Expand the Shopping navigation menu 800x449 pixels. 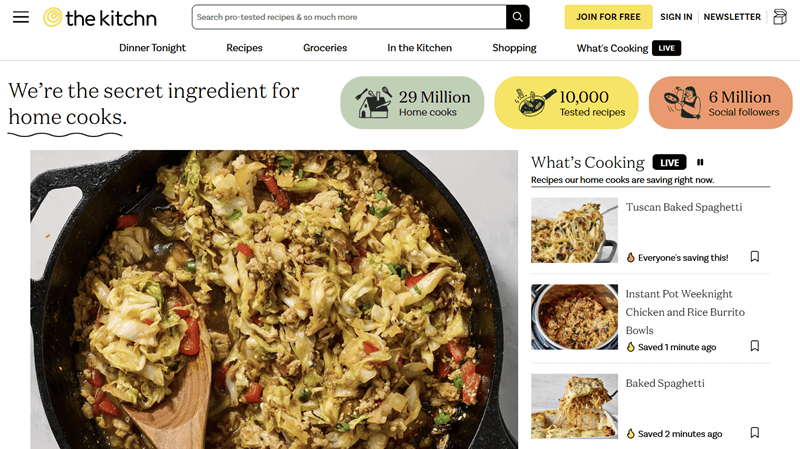[x=514, y=48]
